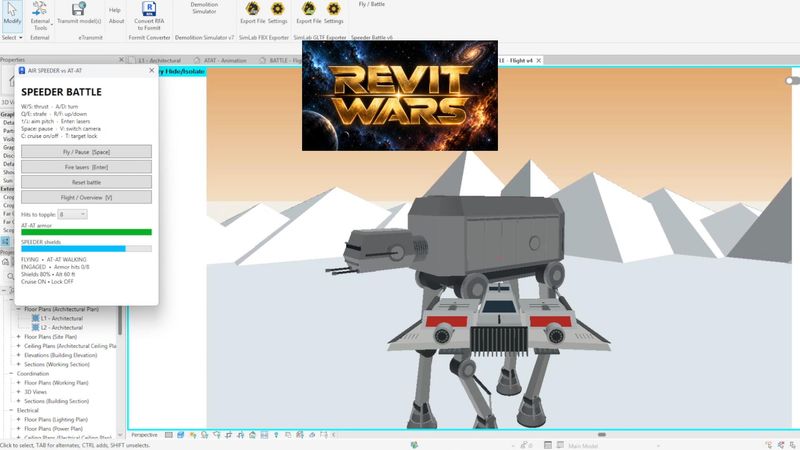This screenshot has height=450, width=800.
Task: Expand Elevations (Building Elevation) node
Action: (x=18, y=355)
